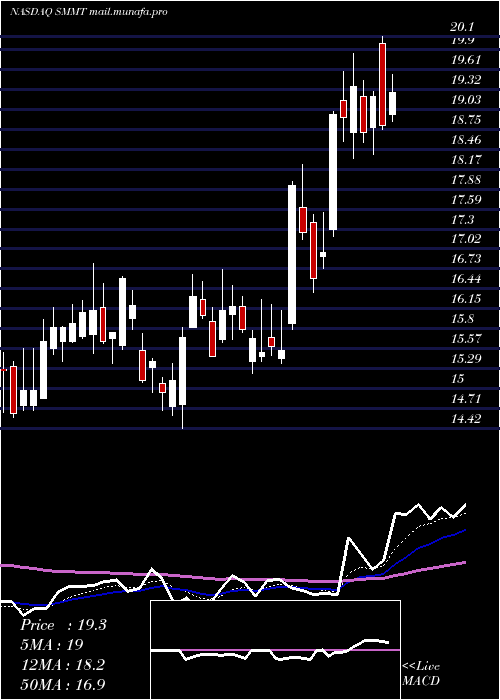The width and height of the screenshot is (500, 700).
Task: Click the 15.29 price axis label
Action: pyautogui.click(x=466, y=358)
